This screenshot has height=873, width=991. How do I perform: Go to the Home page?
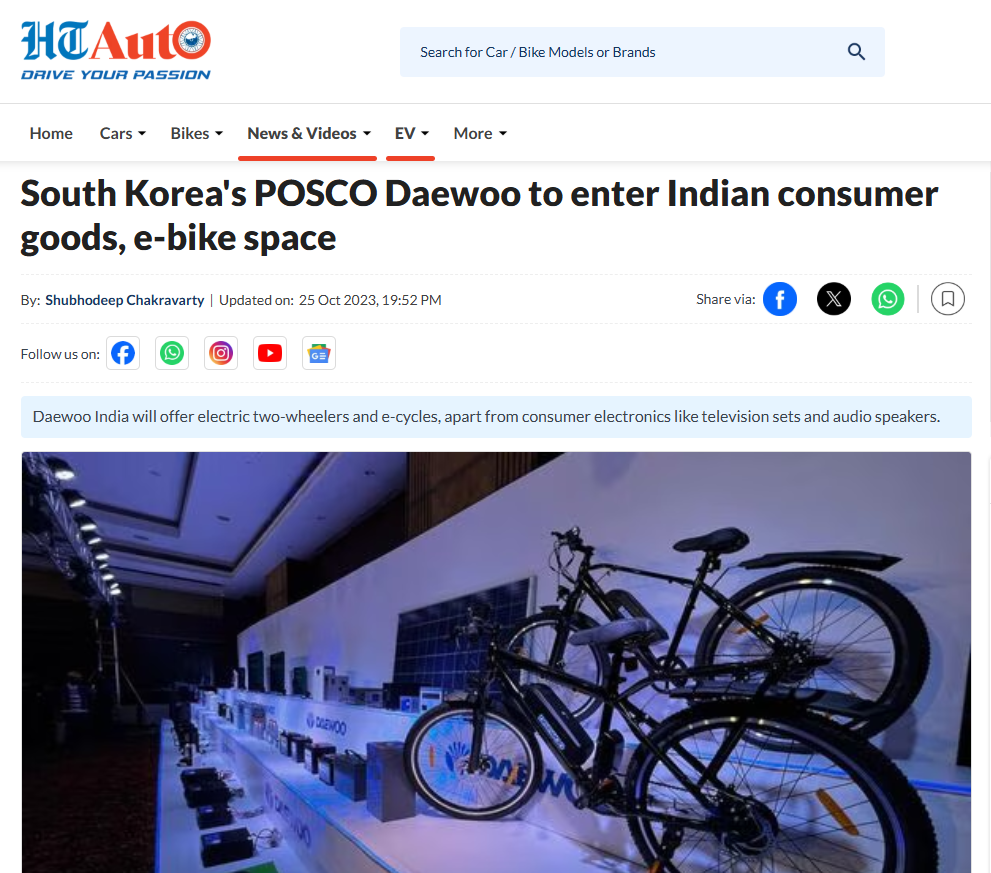[51, 133]
